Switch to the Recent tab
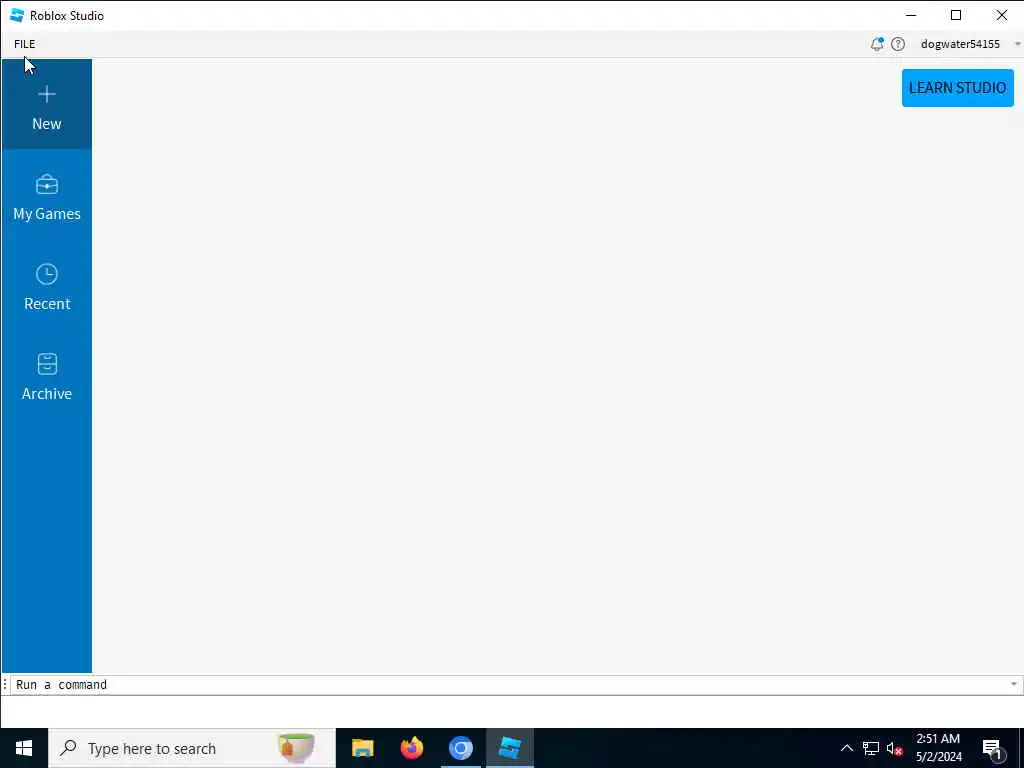The width and height of the screenshot is (1024, 768). [46, 285]
